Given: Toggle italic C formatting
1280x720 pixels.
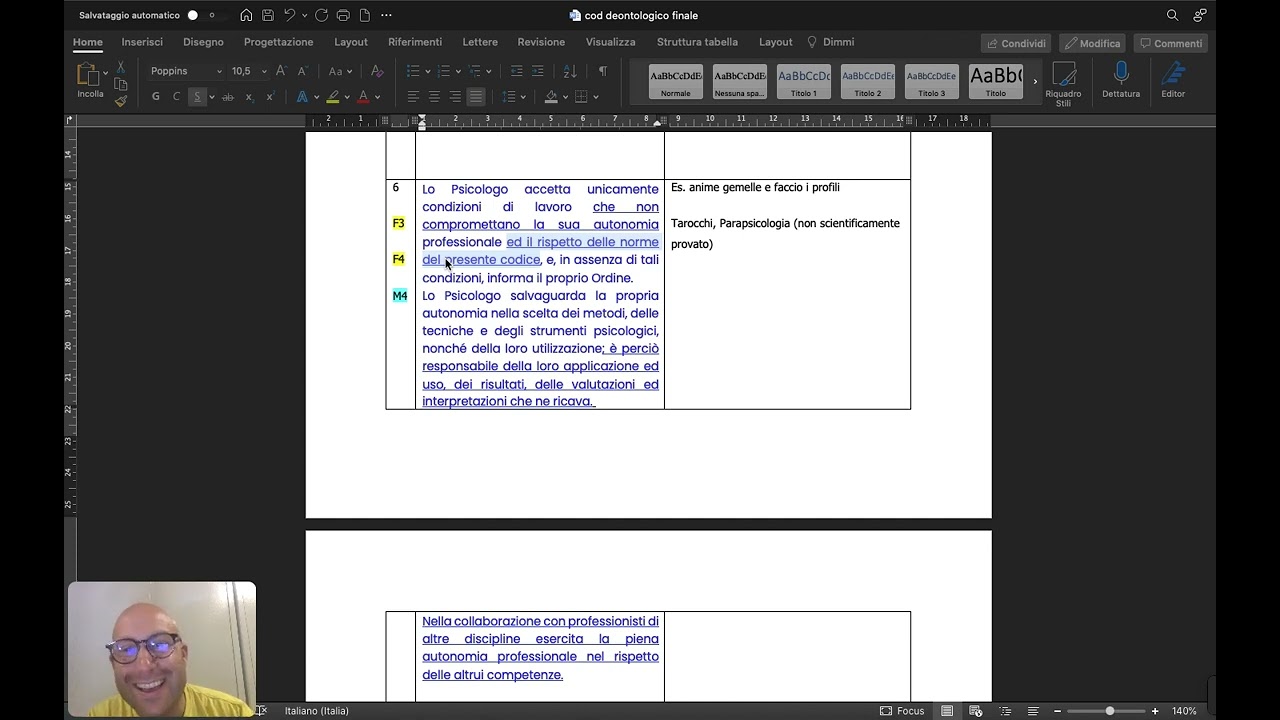Looking at the screenshot, I should [x=176, y=97].
